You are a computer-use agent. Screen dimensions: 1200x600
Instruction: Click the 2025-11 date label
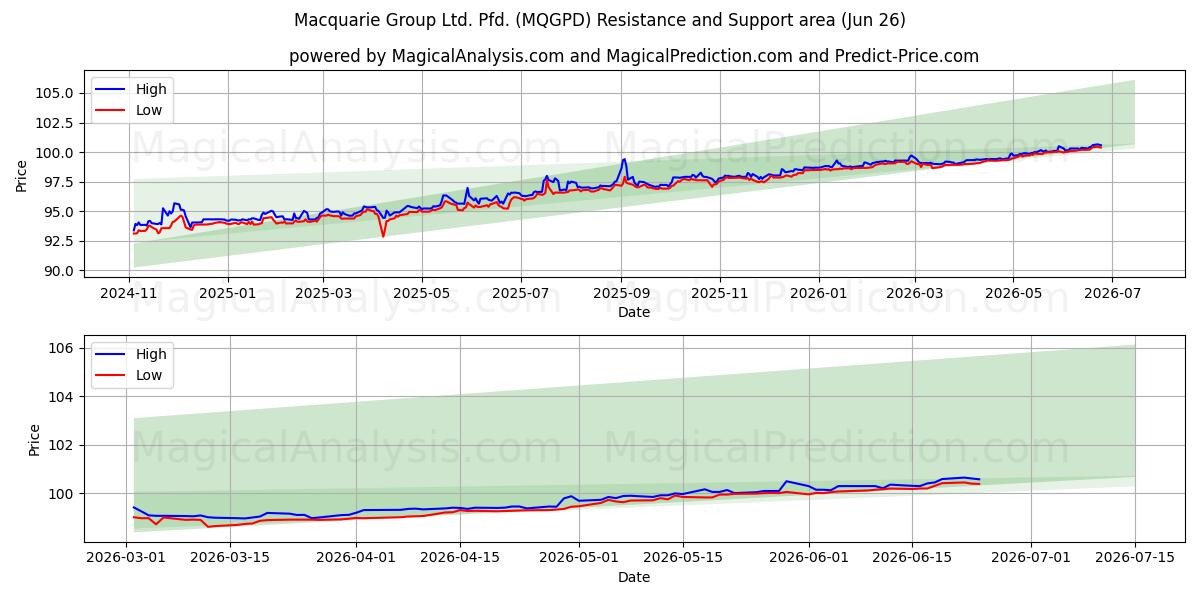(x=719, y=295)
